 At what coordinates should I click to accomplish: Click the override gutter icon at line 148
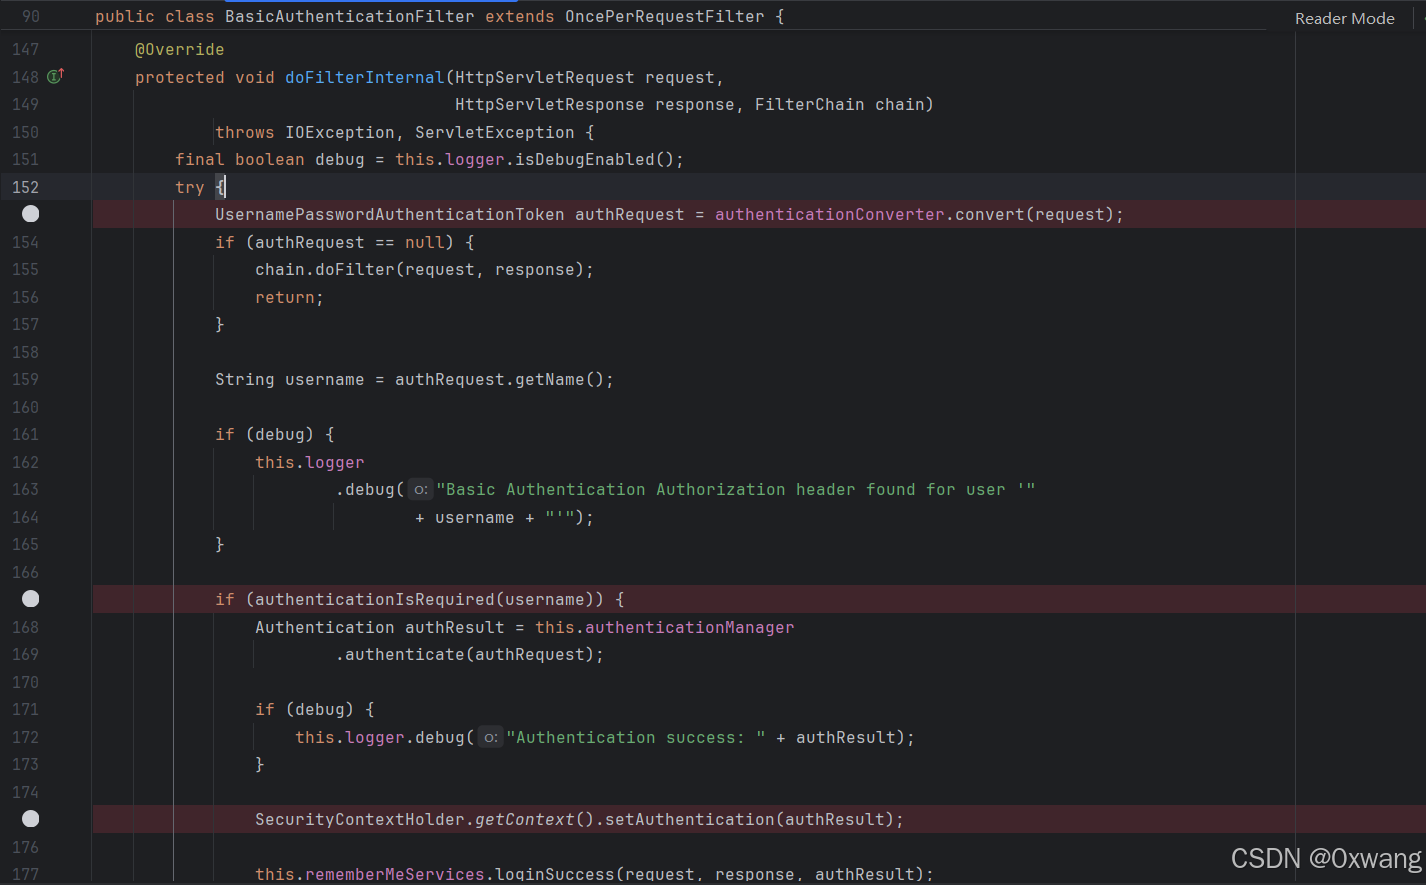pos(56,76)
